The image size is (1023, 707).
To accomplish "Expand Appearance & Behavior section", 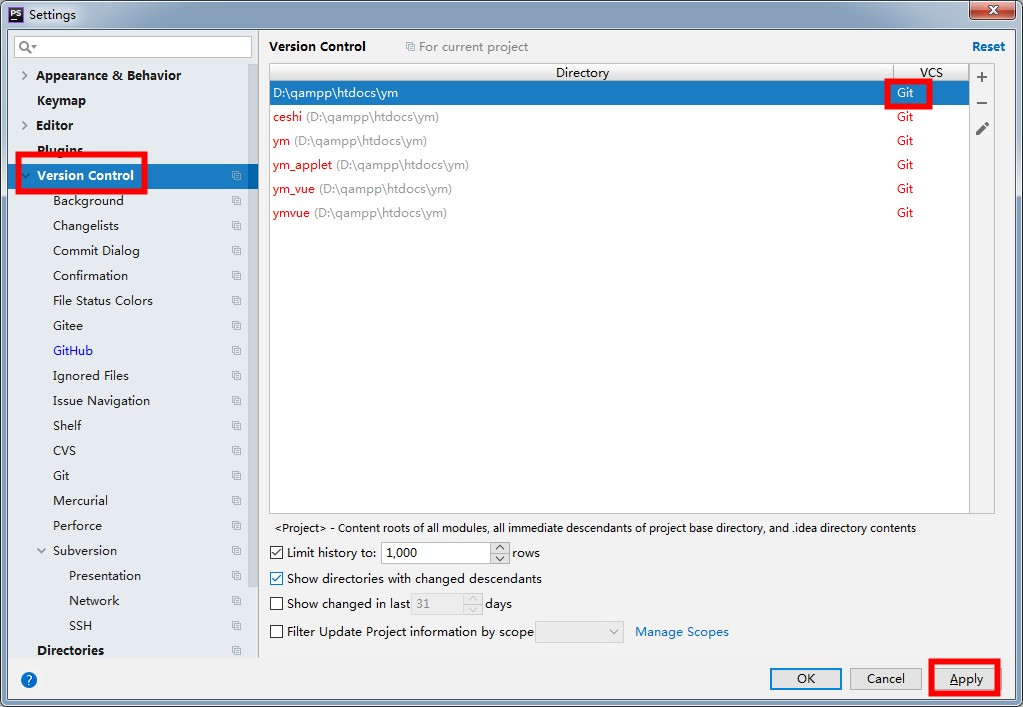I will [x=25, y=76].
